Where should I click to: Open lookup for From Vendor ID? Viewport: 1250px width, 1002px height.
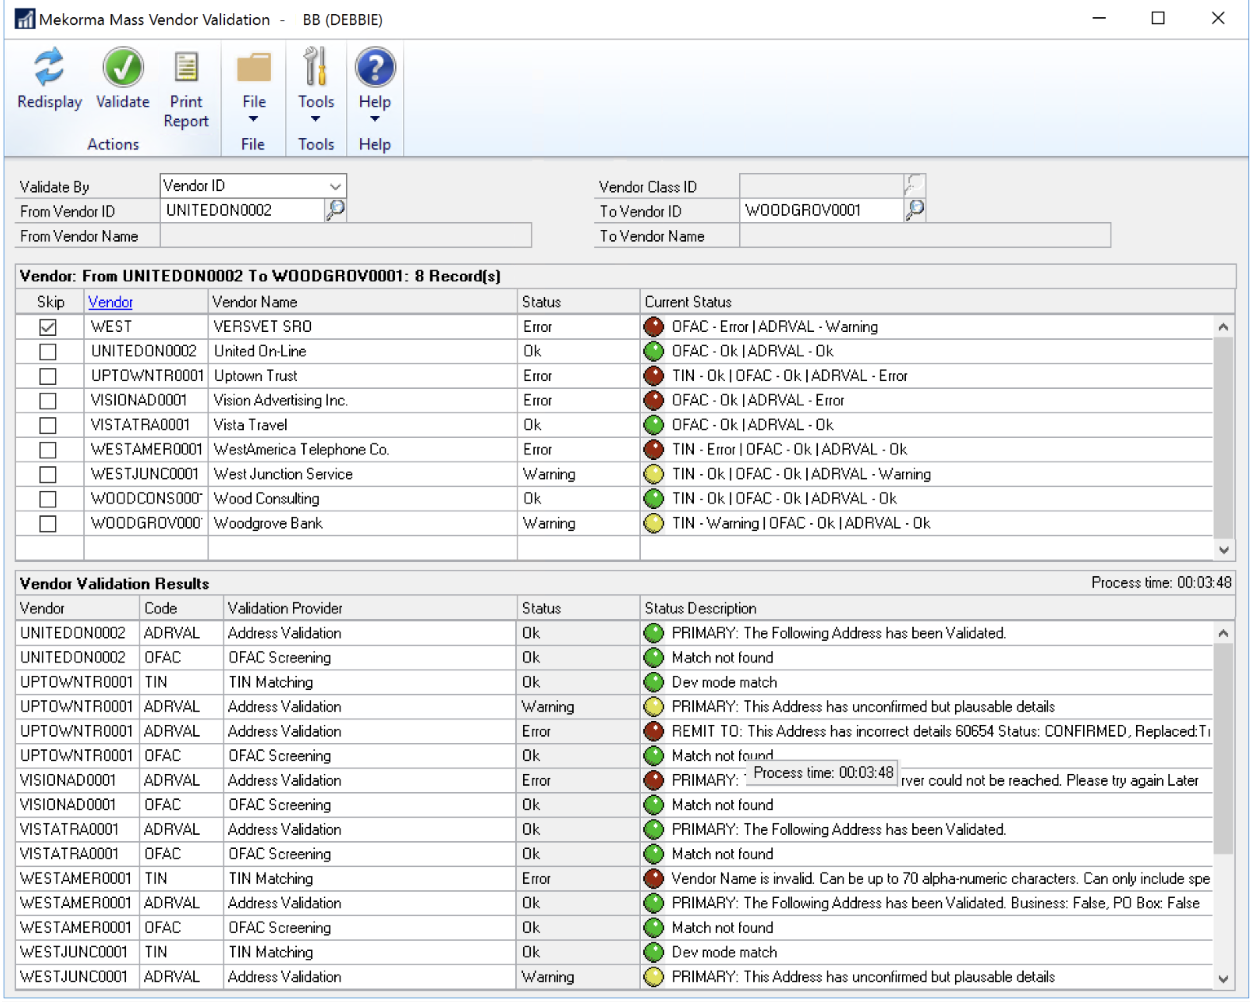click(x=336, y=209)
